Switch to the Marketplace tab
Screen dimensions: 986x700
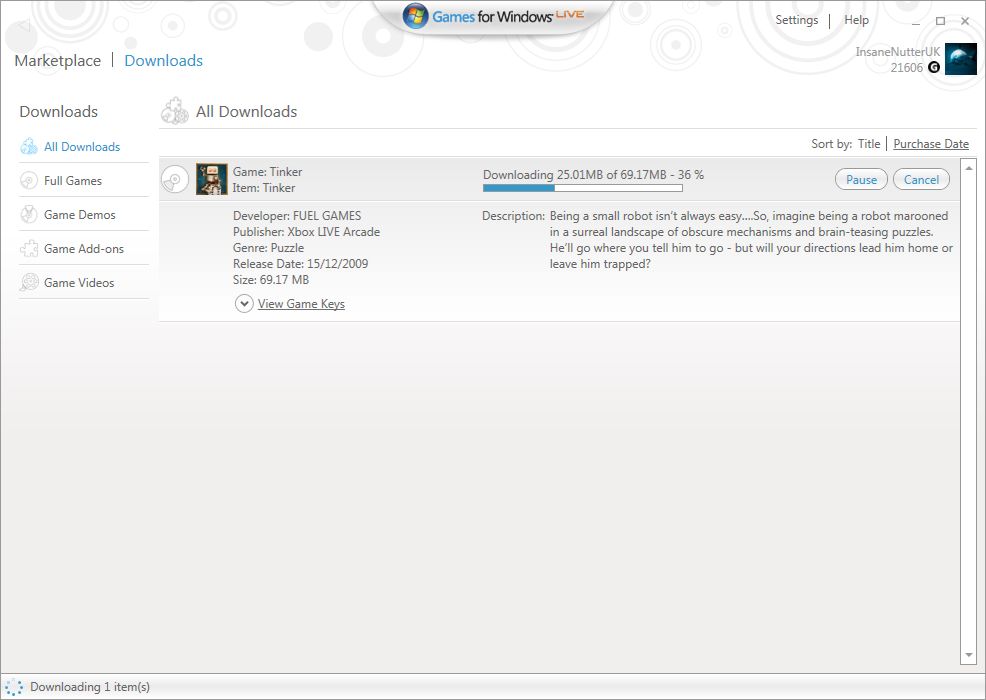(x=58, y=60)
